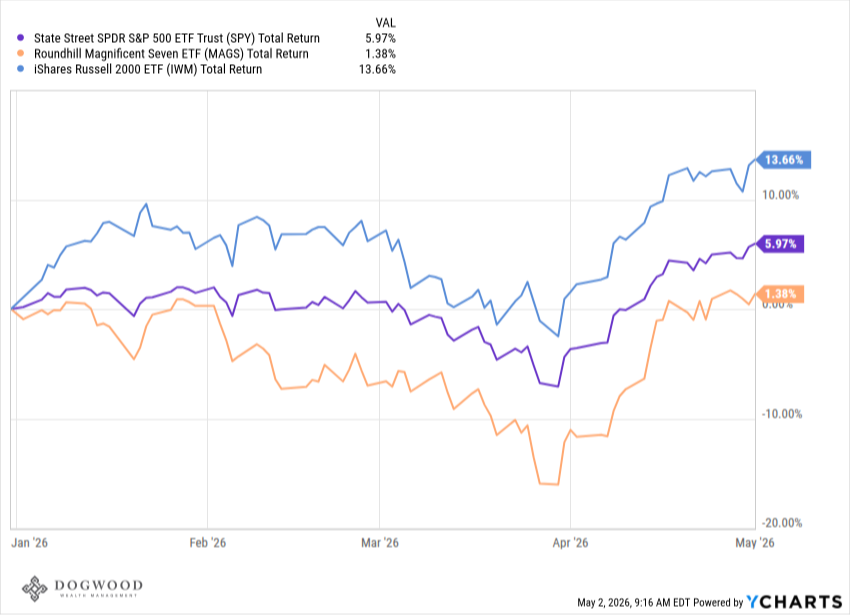Click the DOGWOOD brand name text
Screen dimensions: 850x615
click(x=99, y=585)
